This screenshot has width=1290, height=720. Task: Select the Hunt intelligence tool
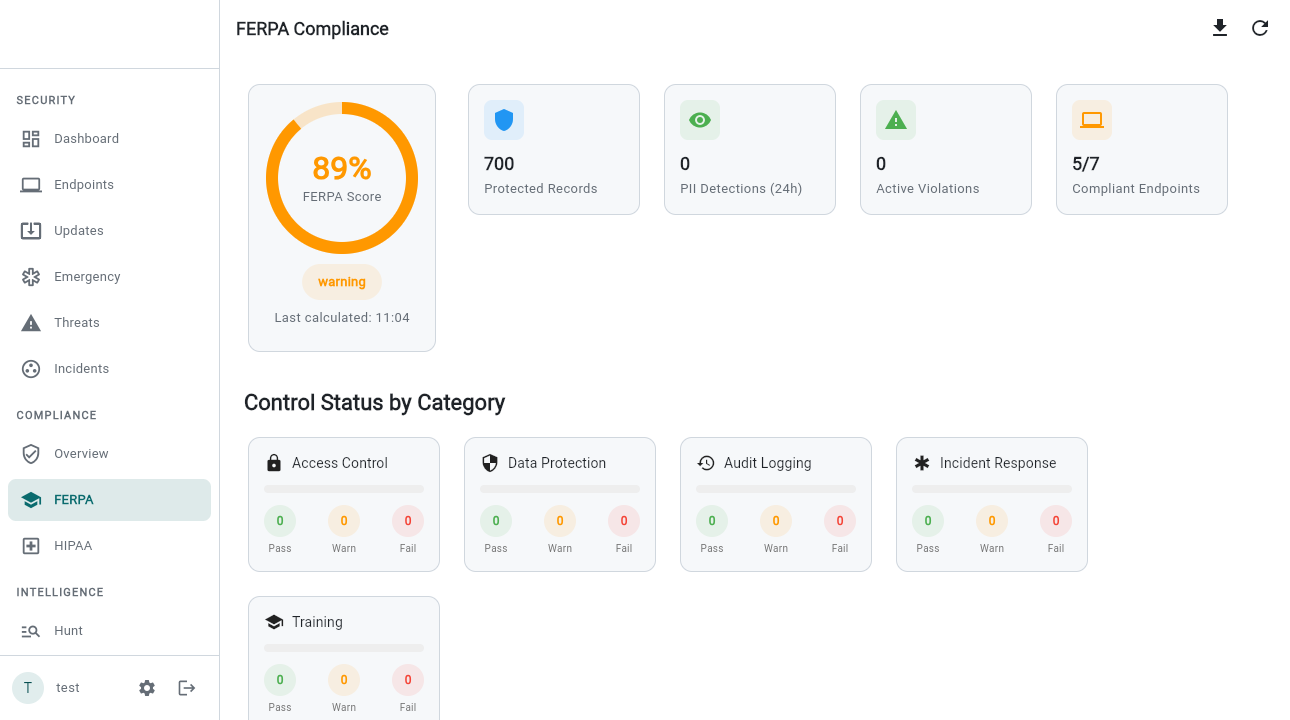(67, 630)
